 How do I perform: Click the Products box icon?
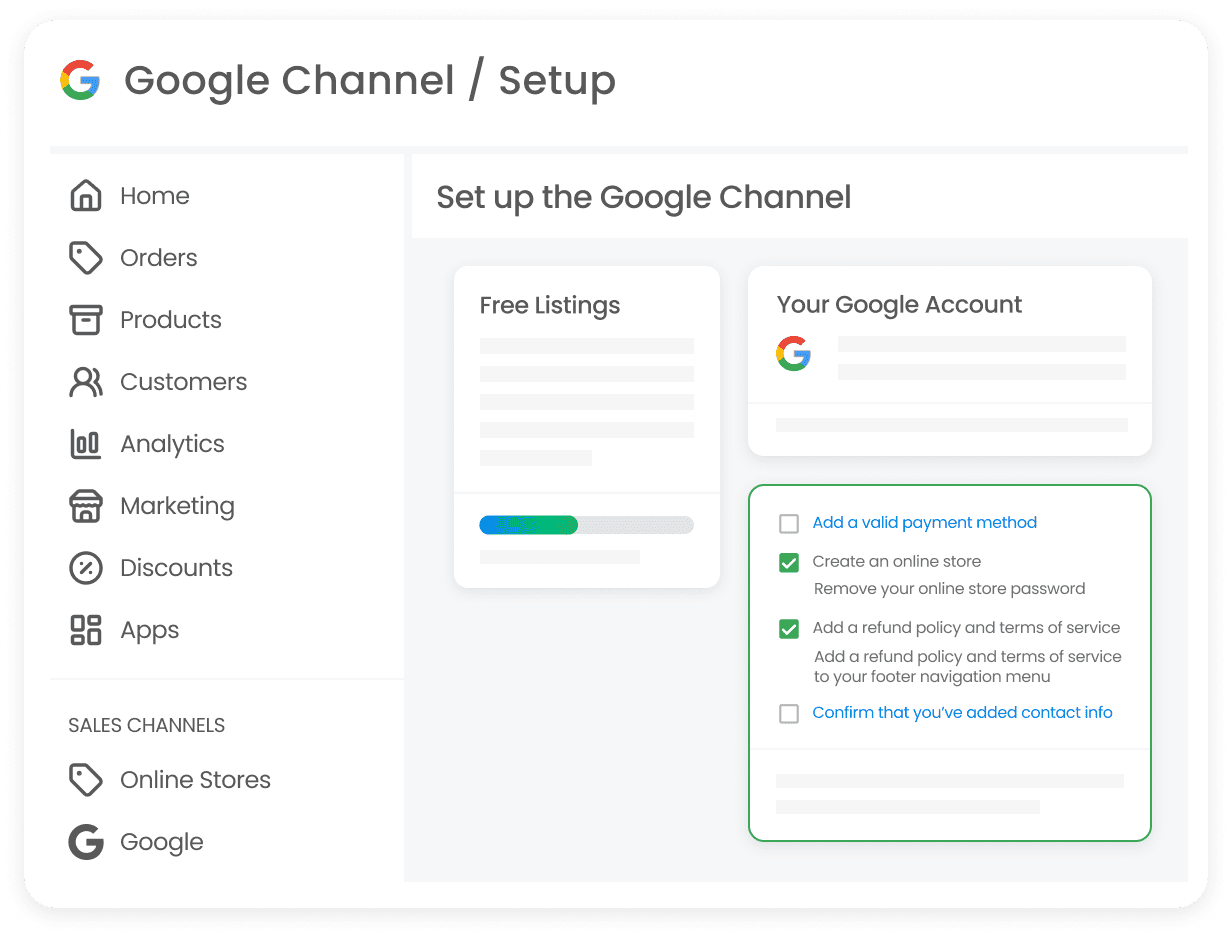click(86, 319)
